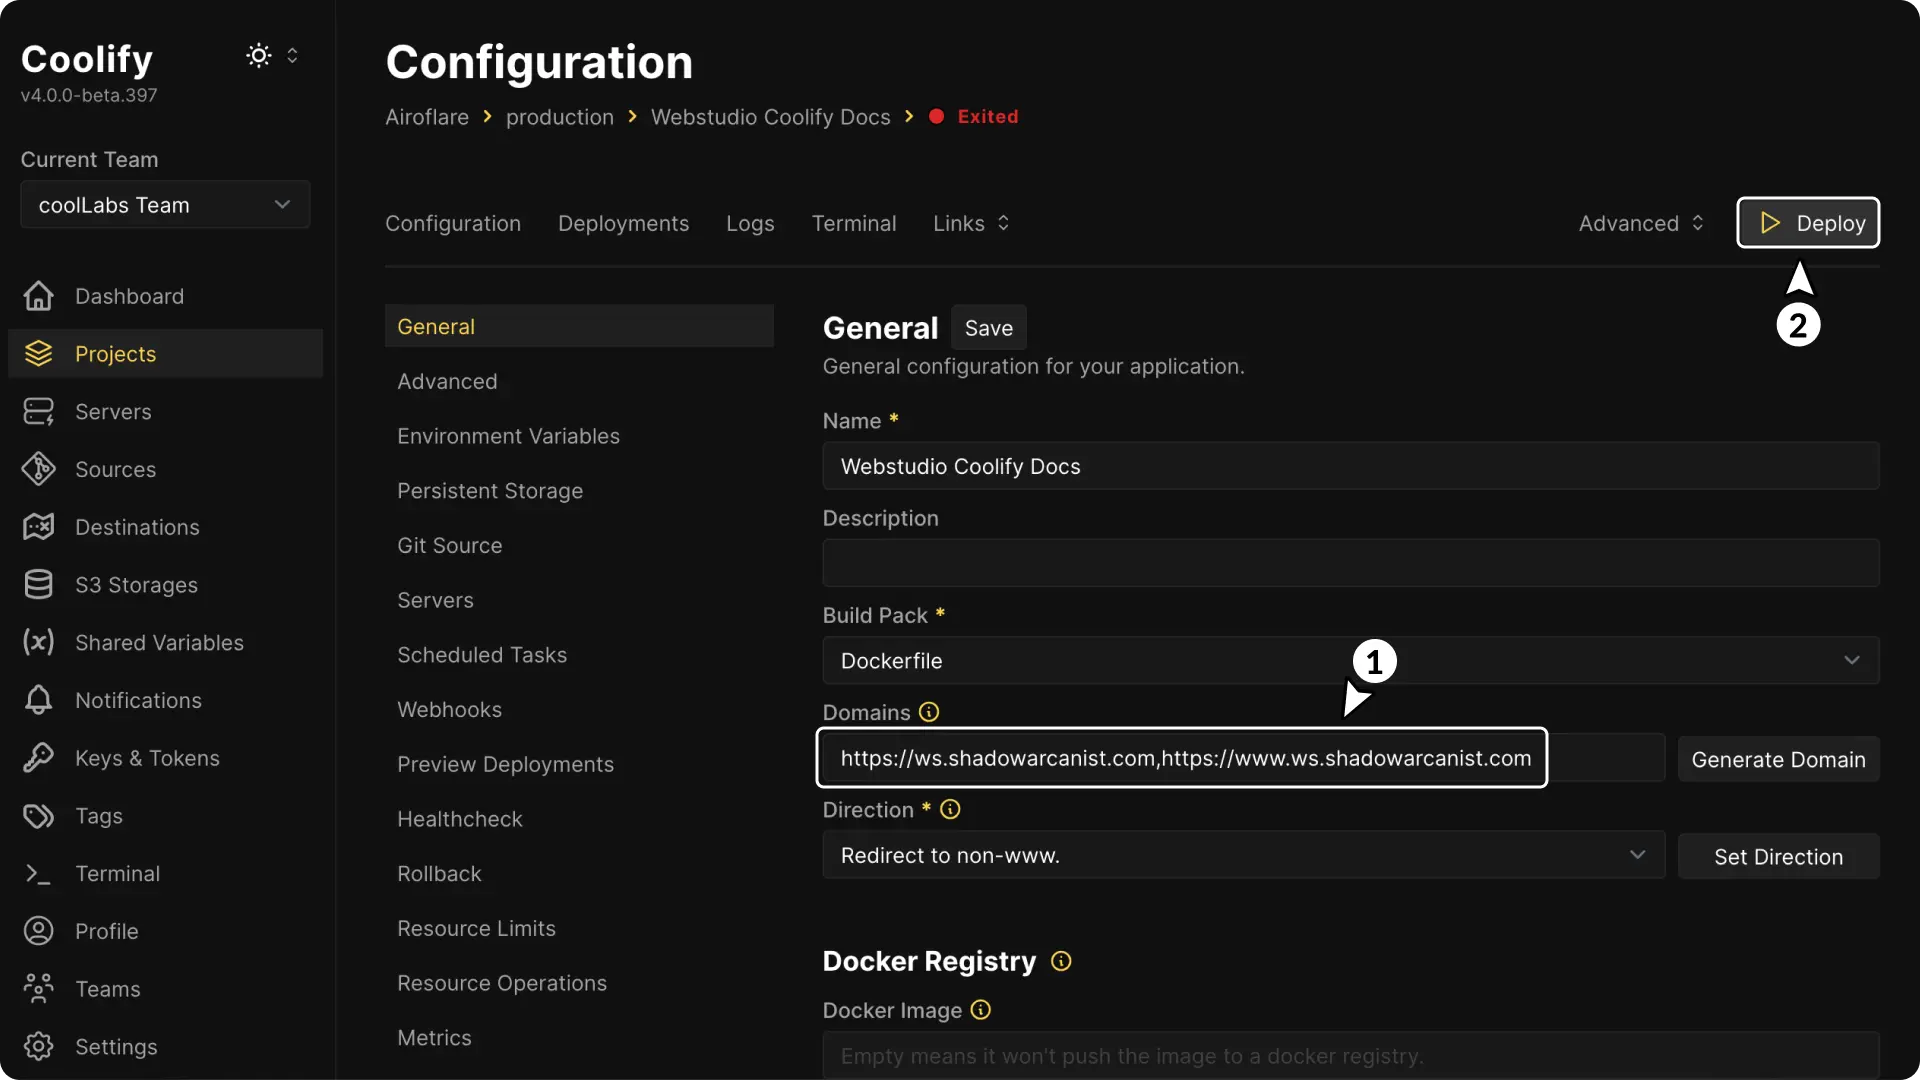Click the Domains info icon

coord(929,712)
